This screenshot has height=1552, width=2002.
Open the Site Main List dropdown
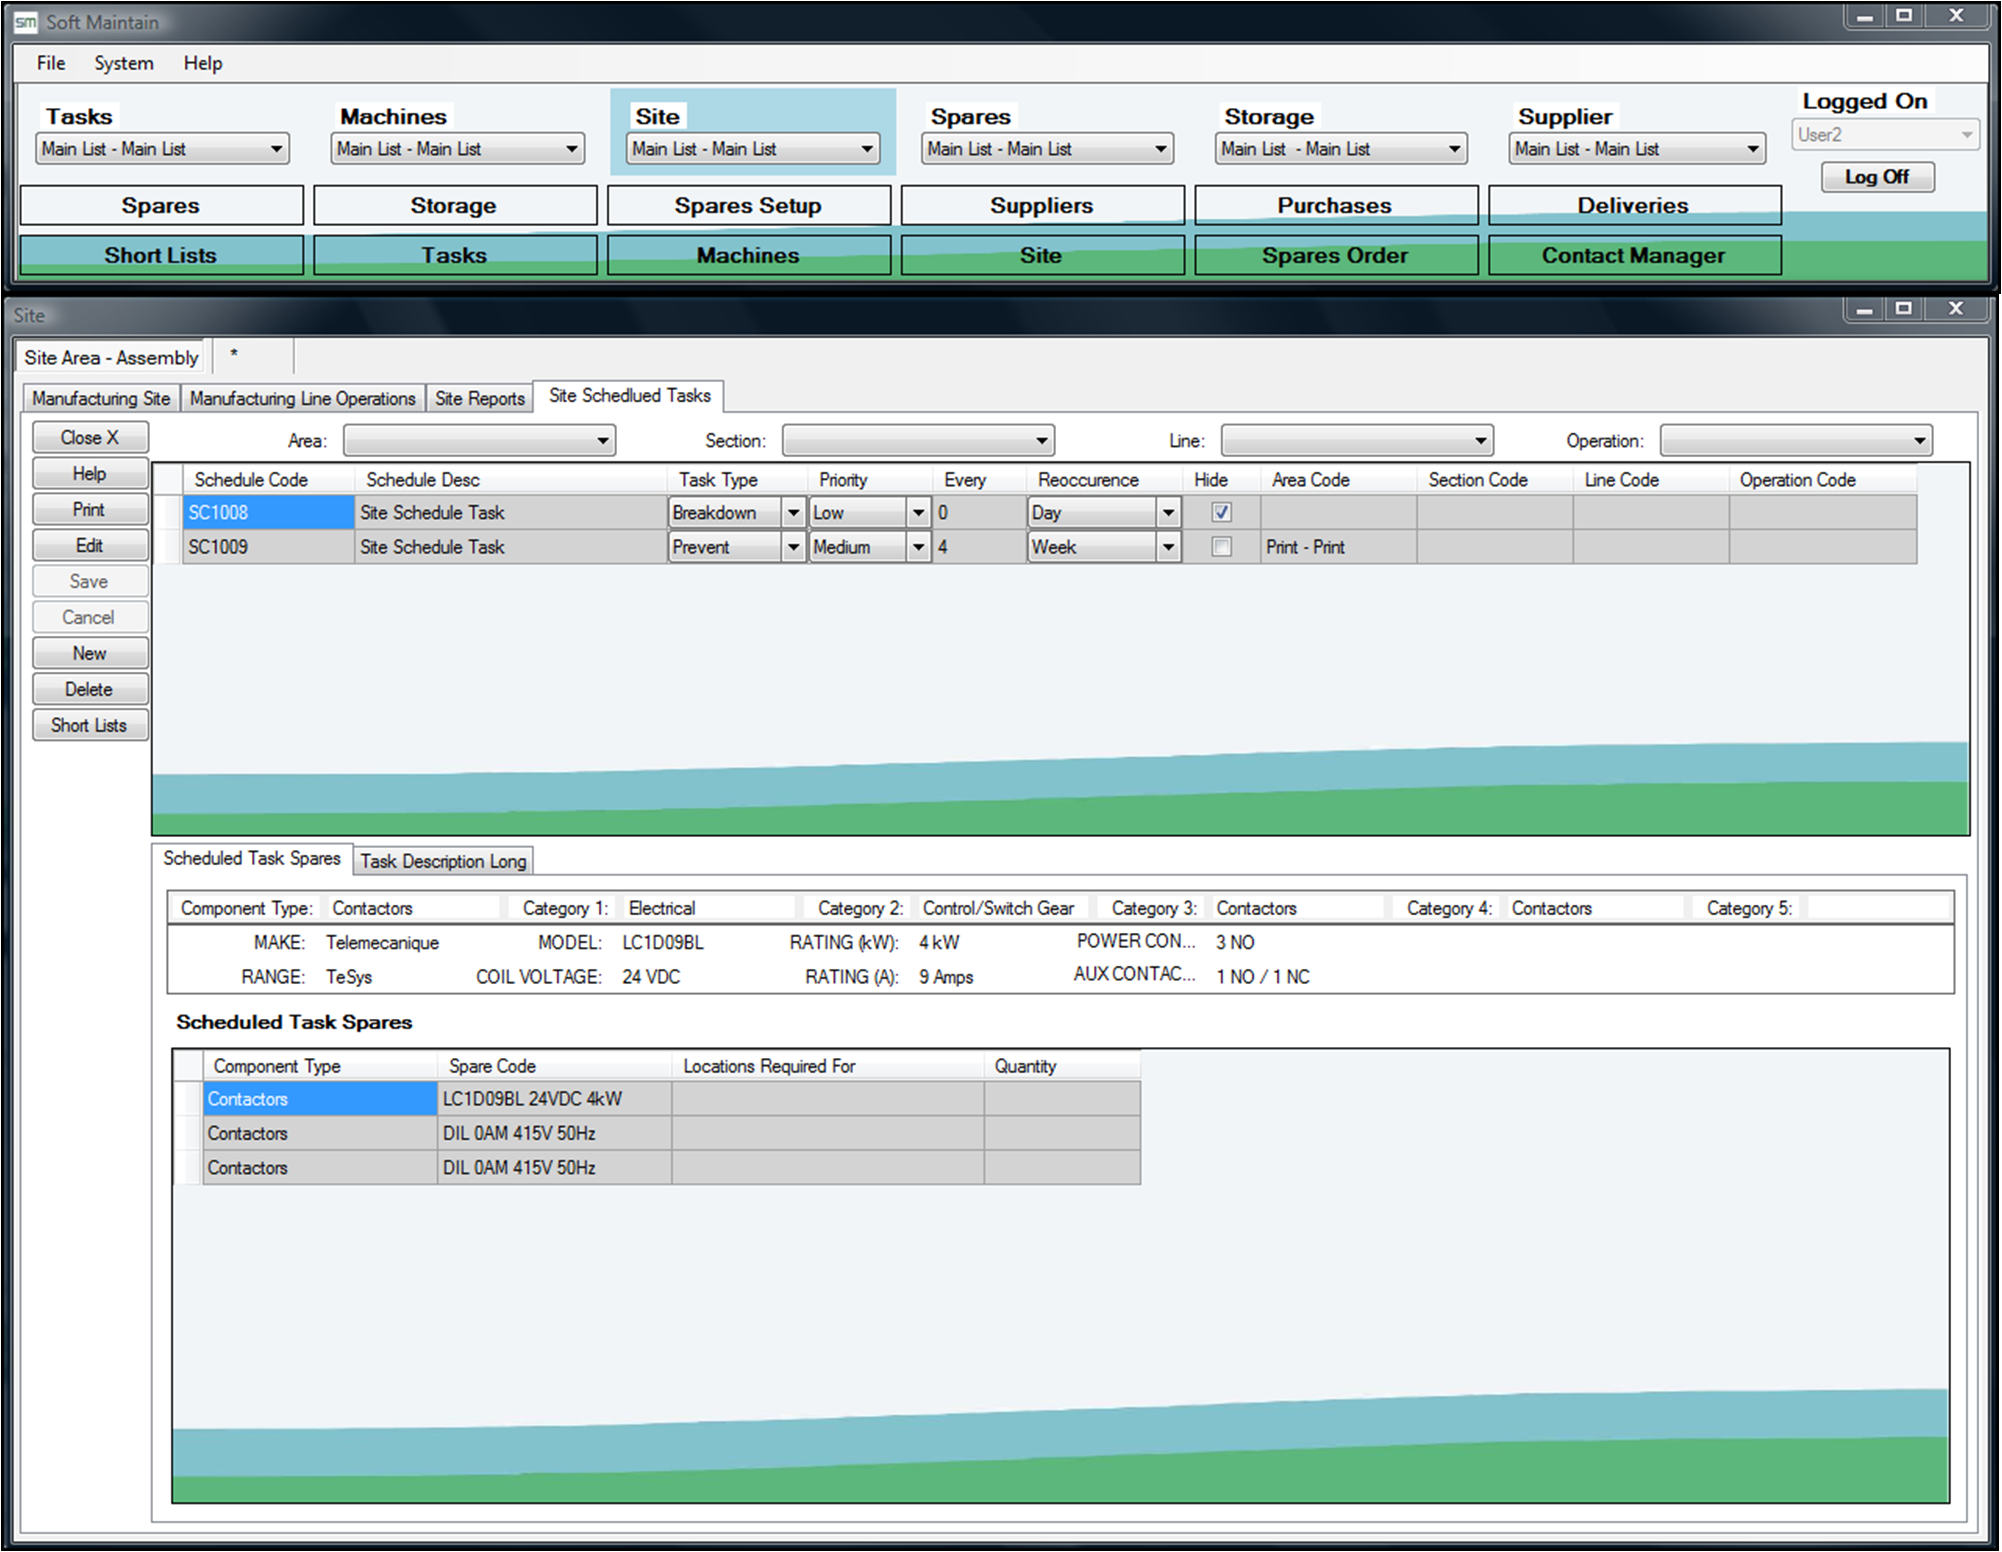tap(753, 149)
